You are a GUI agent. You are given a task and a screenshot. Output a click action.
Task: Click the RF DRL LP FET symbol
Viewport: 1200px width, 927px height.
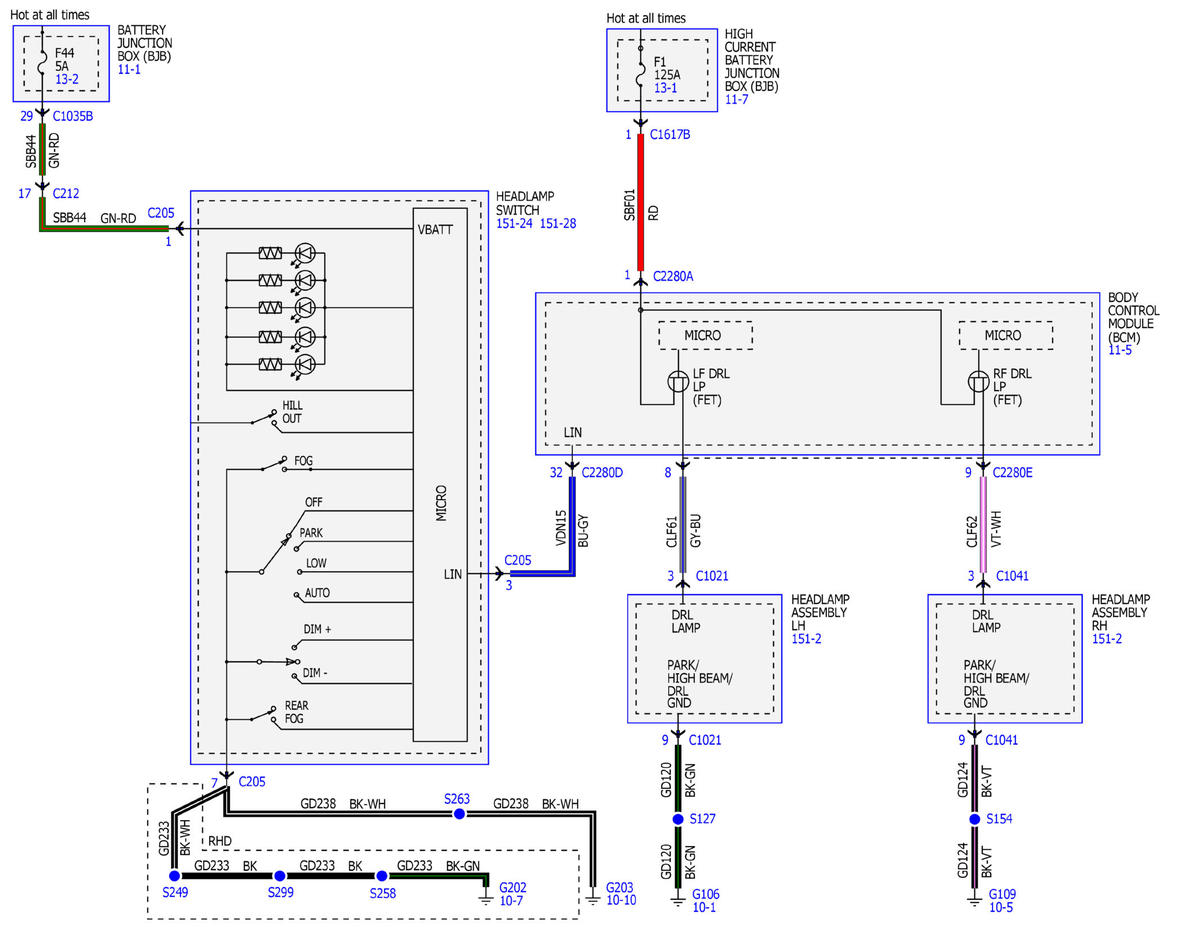click(981, 381)
